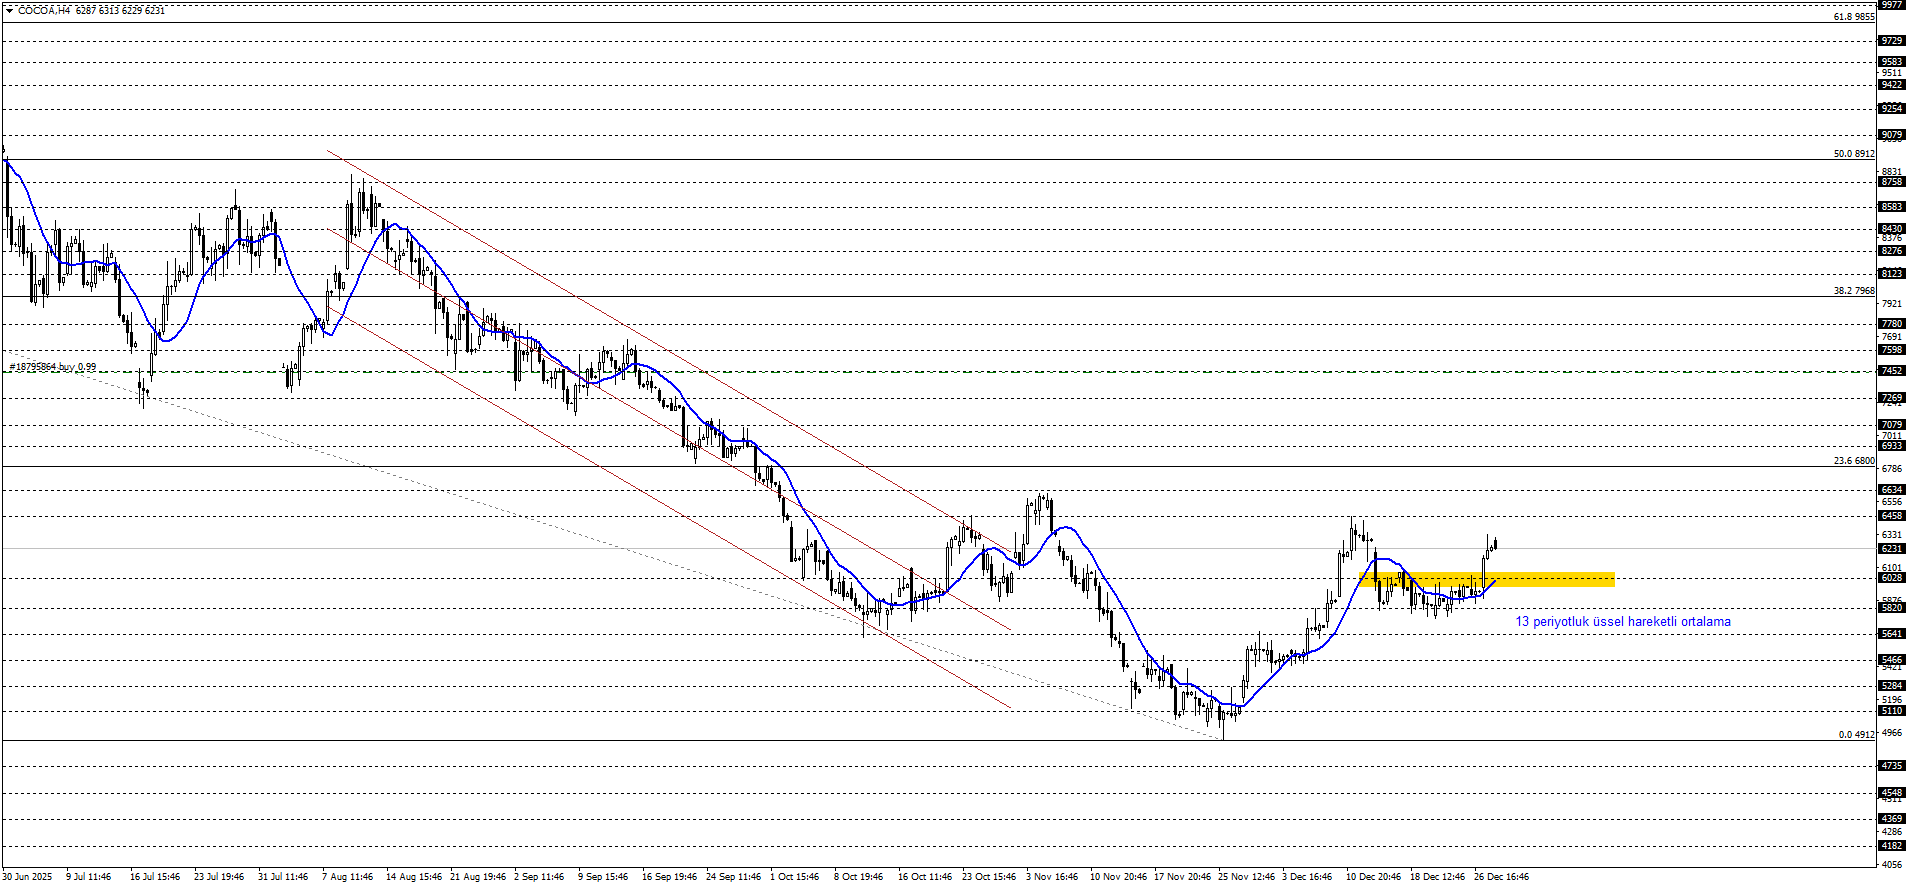Click the 61.8 9855 Fibonacci level label
The width and height of the screenshot is (1916, 888).
tap(1853, 17)
